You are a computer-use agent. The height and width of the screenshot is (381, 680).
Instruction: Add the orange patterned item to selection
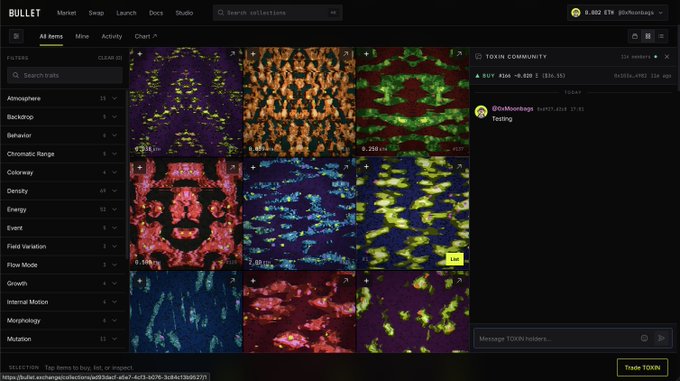[x=253, y=54]
